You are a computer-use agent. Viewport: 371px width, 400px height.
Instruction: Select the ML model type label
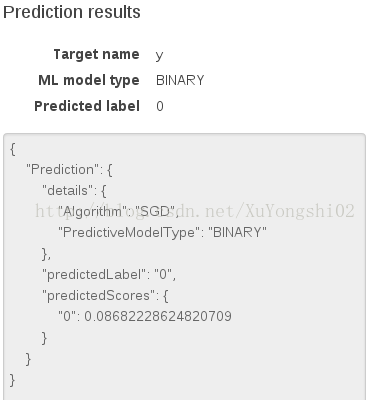pyautogui.click(x=89, y=80)
